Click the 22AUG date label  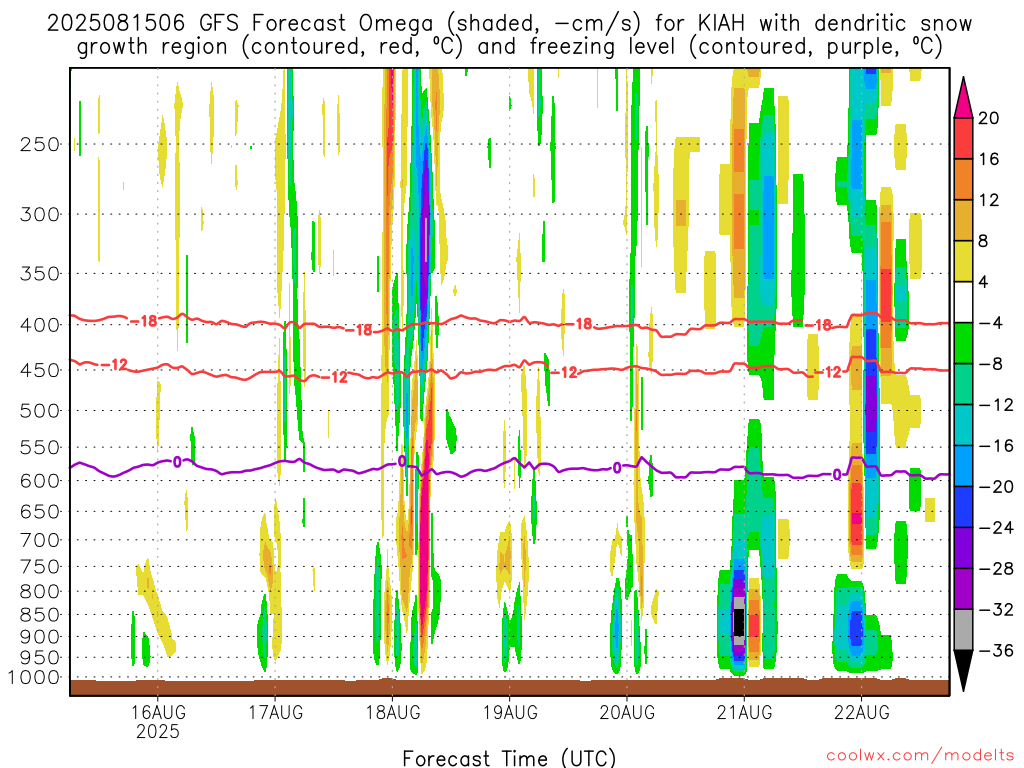click(x=861, y=712)
